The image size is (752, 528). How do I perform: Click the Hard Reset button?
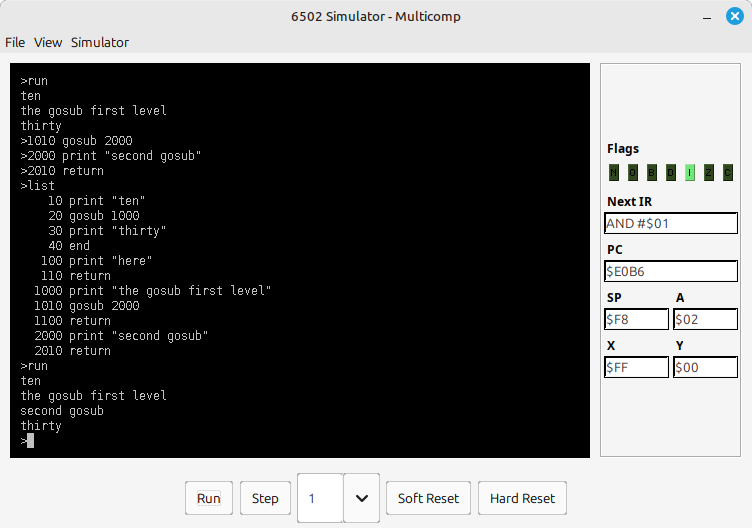(522, 498)
